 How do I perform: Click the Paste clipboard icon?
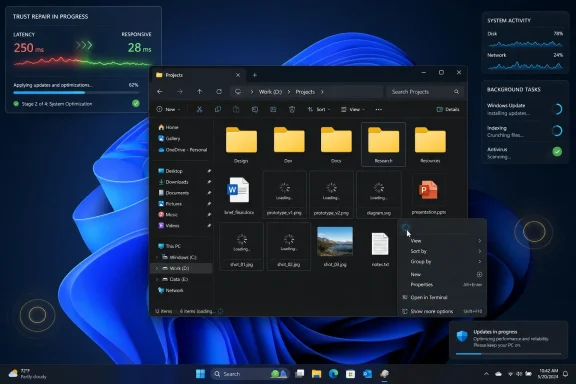pyautogui.click(x=236, y=110)
